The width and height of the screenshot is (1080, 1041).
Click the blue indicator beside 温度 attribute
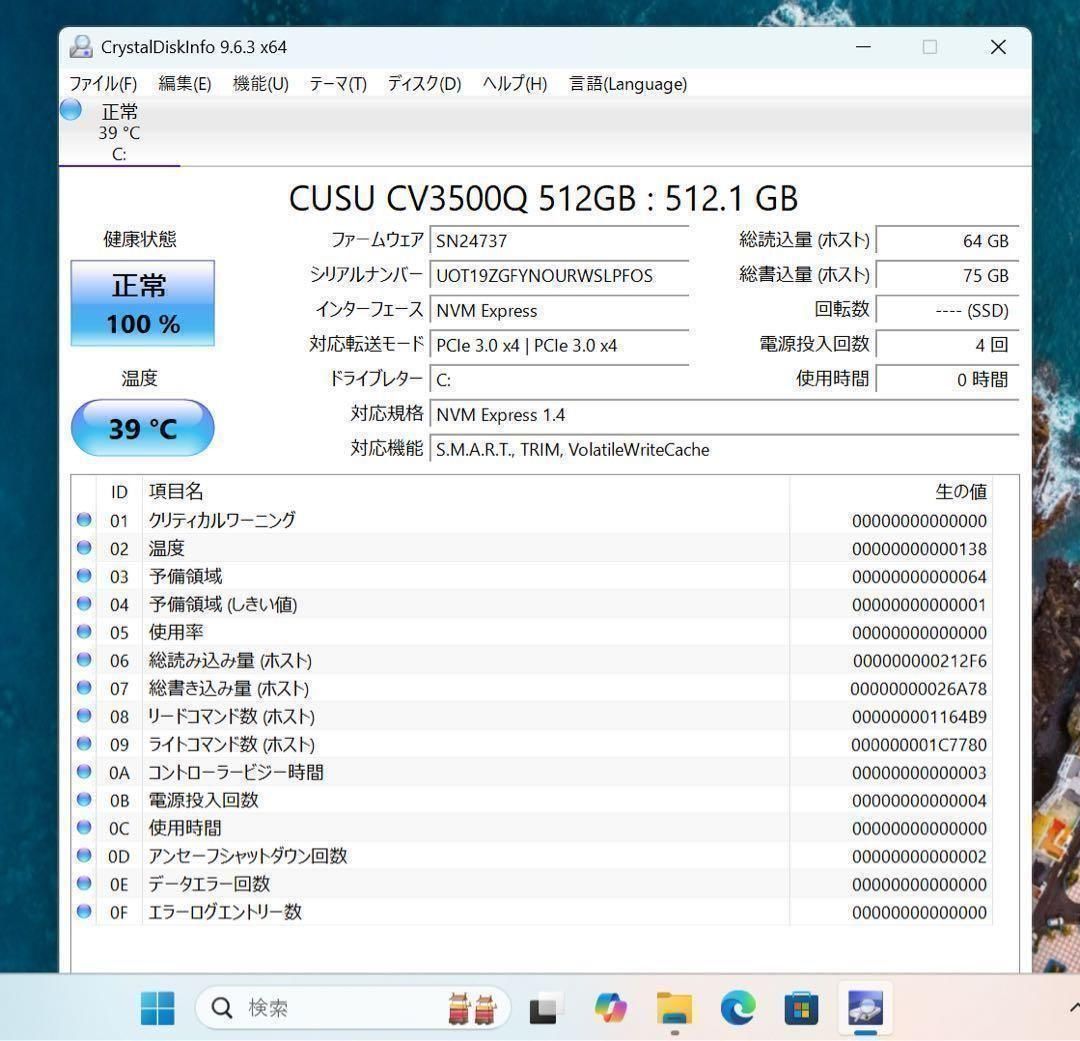pos(84,548)
